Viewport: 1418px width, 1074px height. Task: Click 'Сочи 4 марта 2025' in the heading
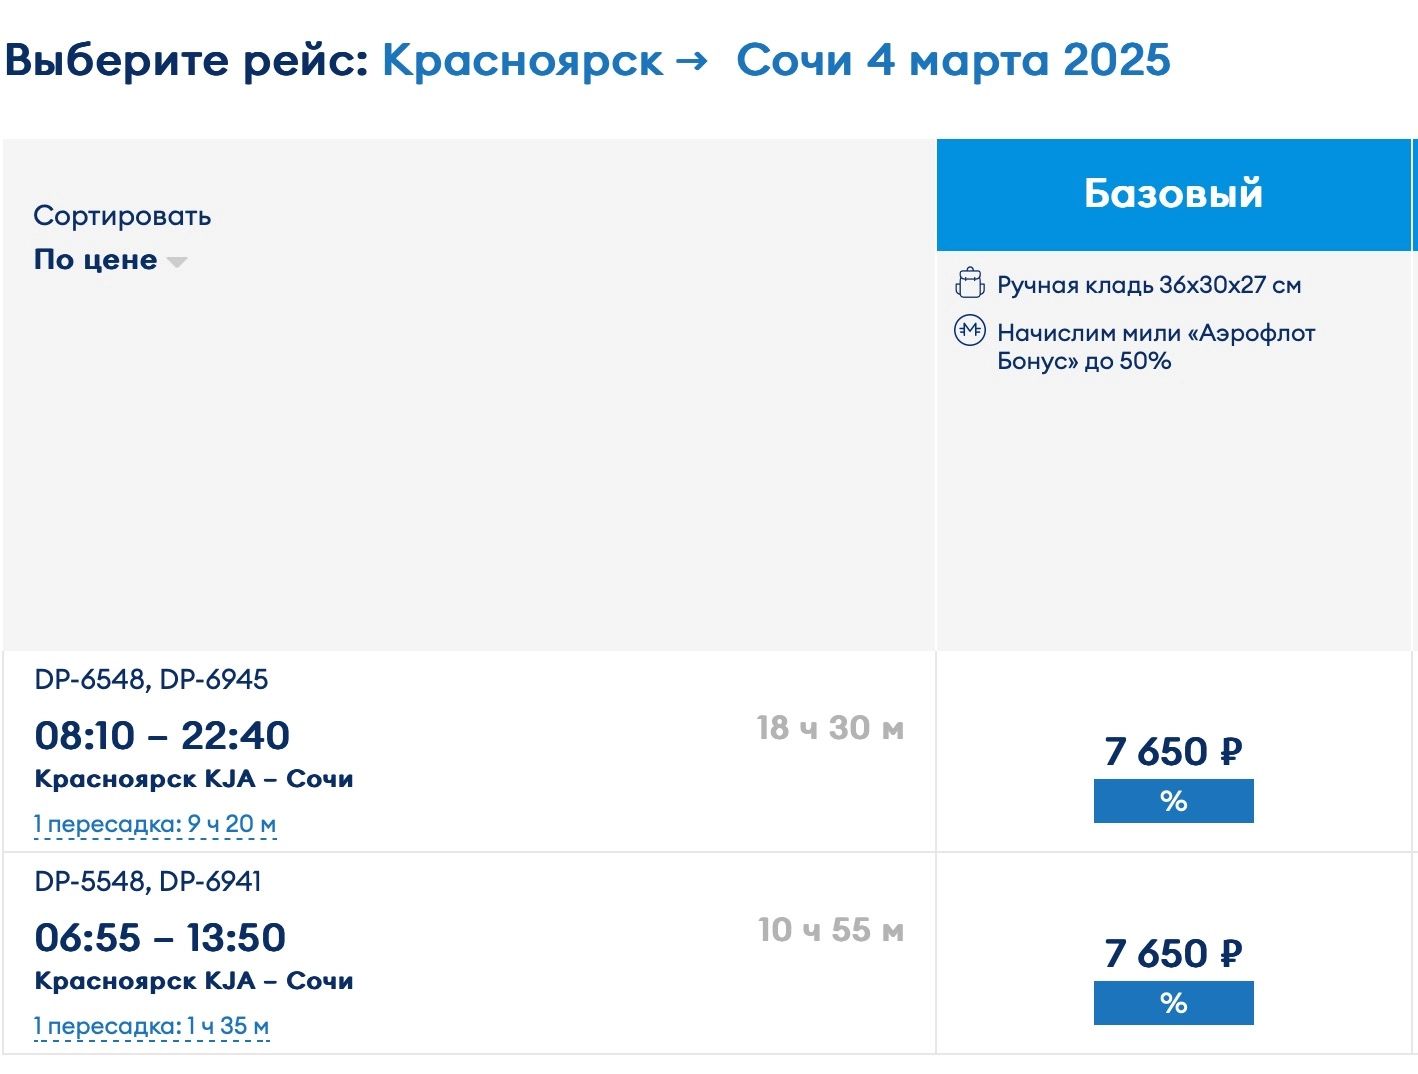point(953,60)
